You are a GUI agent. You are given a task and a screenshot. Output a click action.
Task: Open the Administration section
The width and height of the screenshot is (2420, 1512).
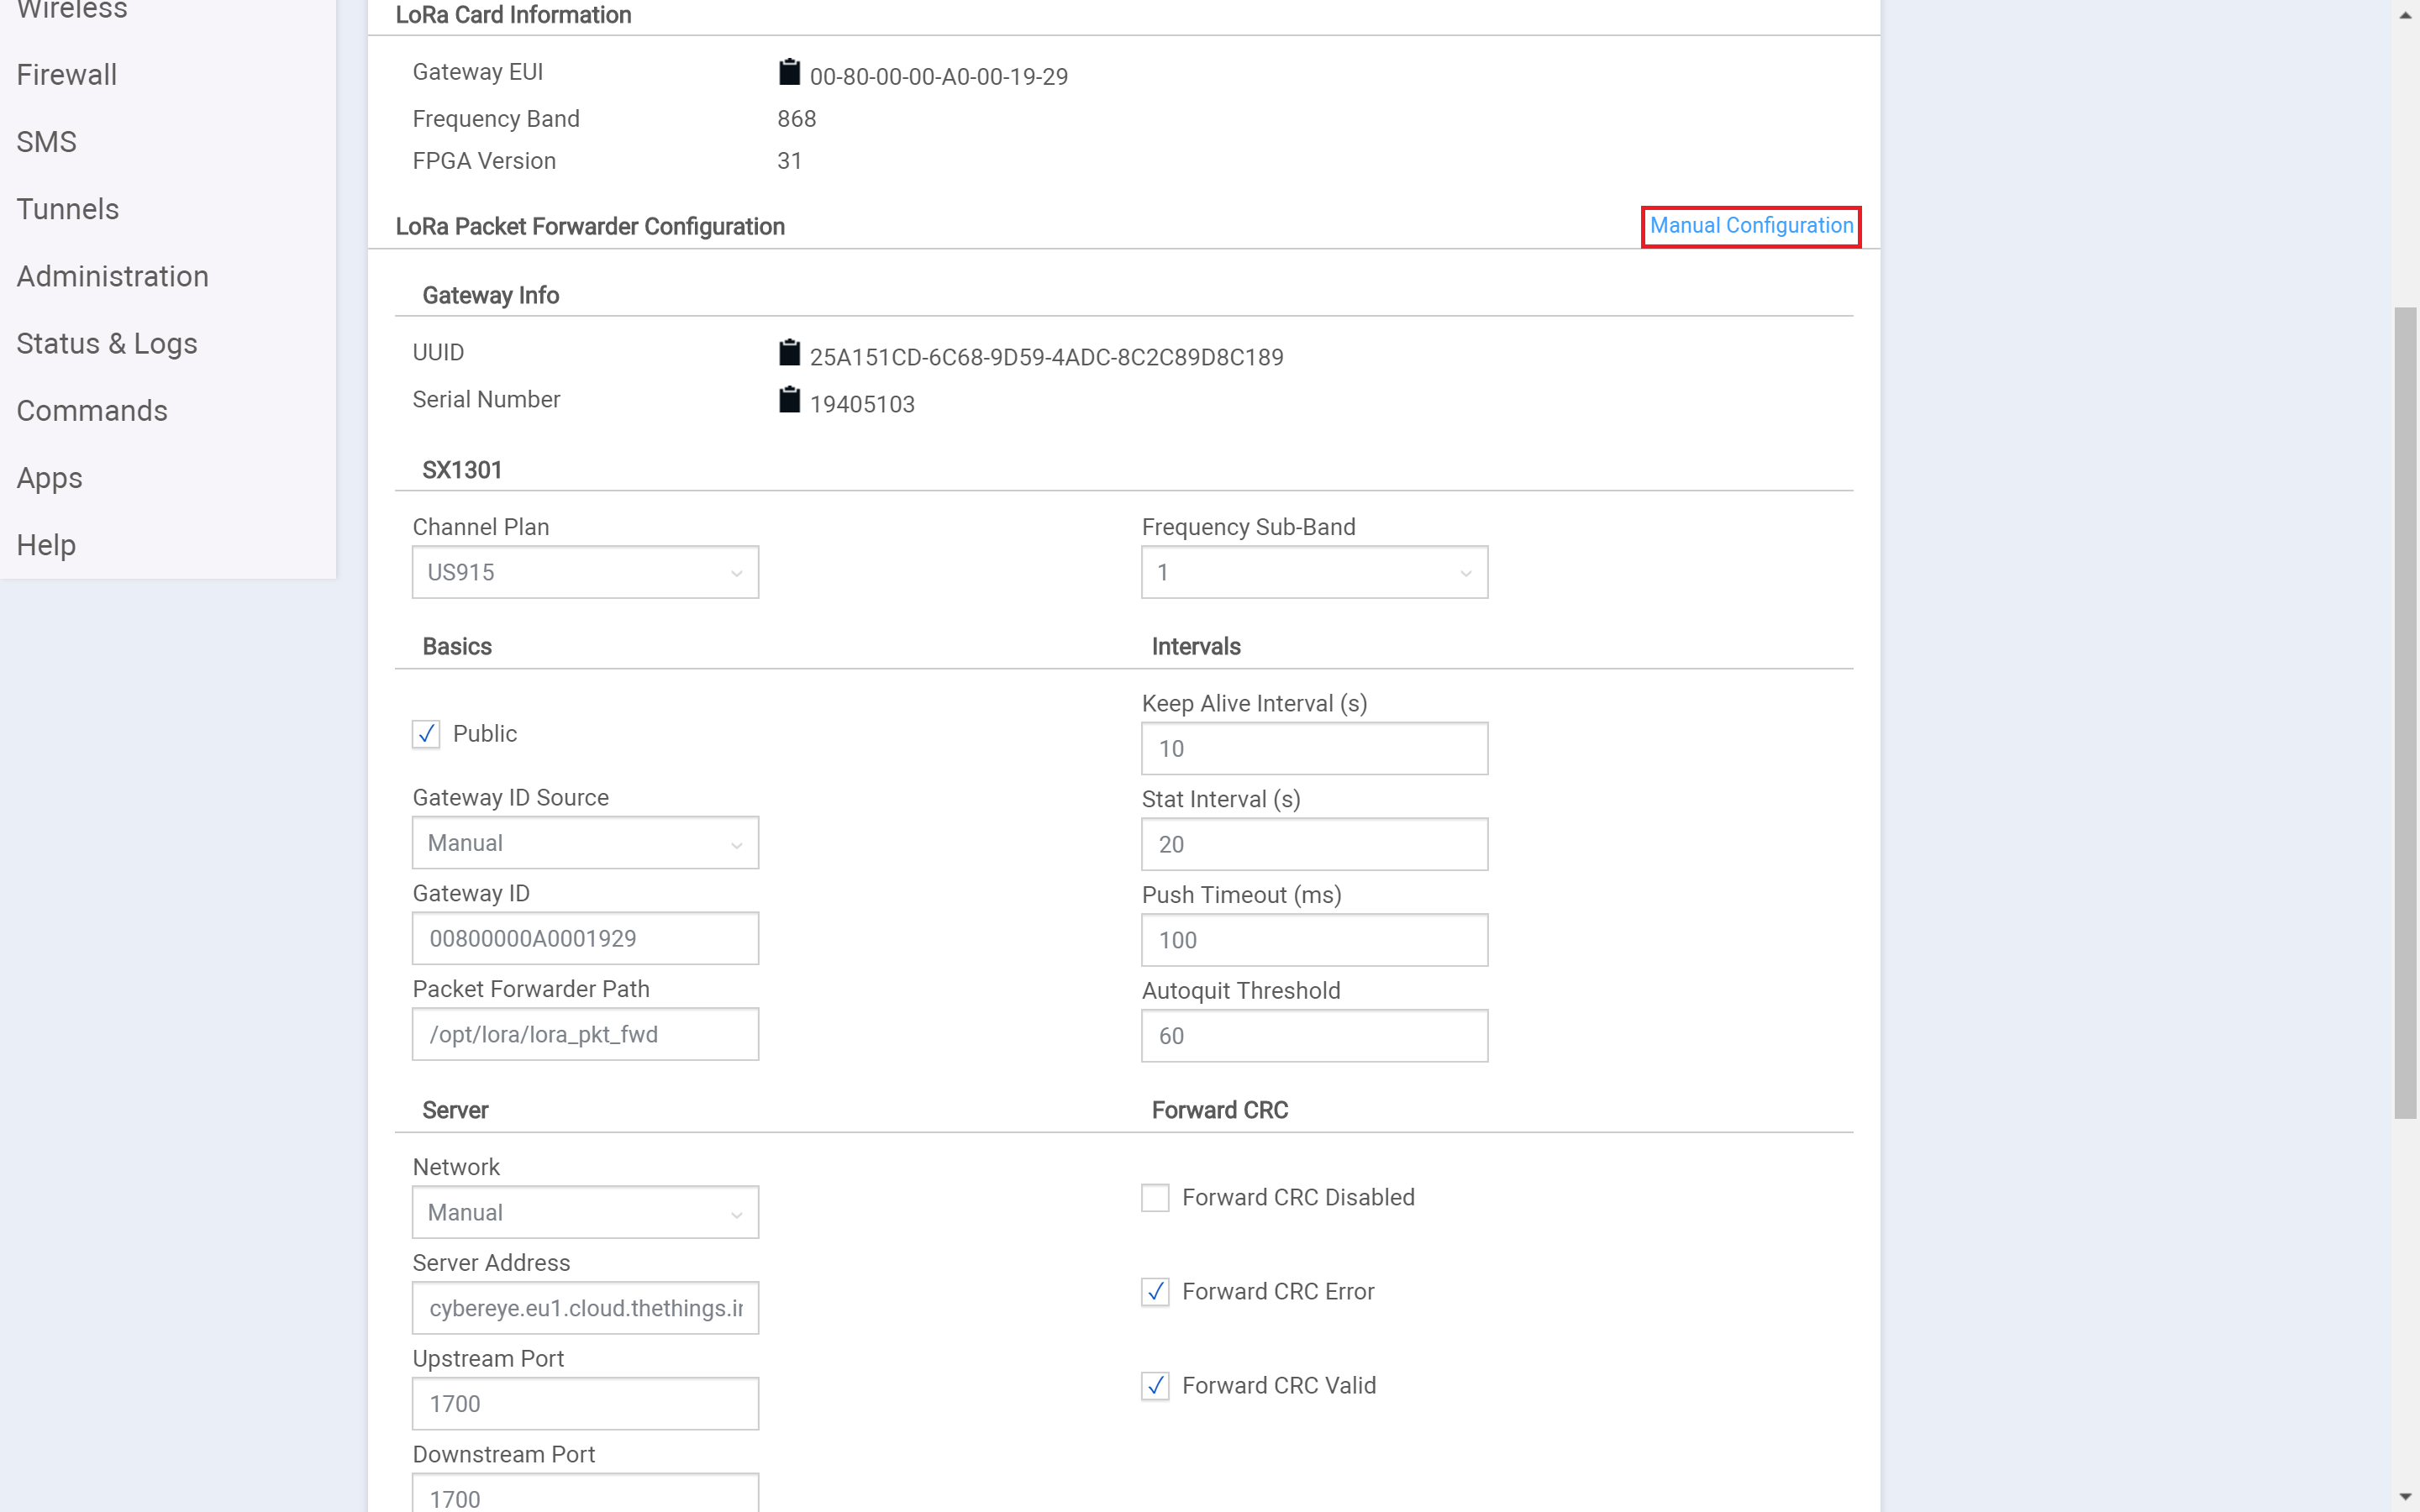(x=112, y=276)
